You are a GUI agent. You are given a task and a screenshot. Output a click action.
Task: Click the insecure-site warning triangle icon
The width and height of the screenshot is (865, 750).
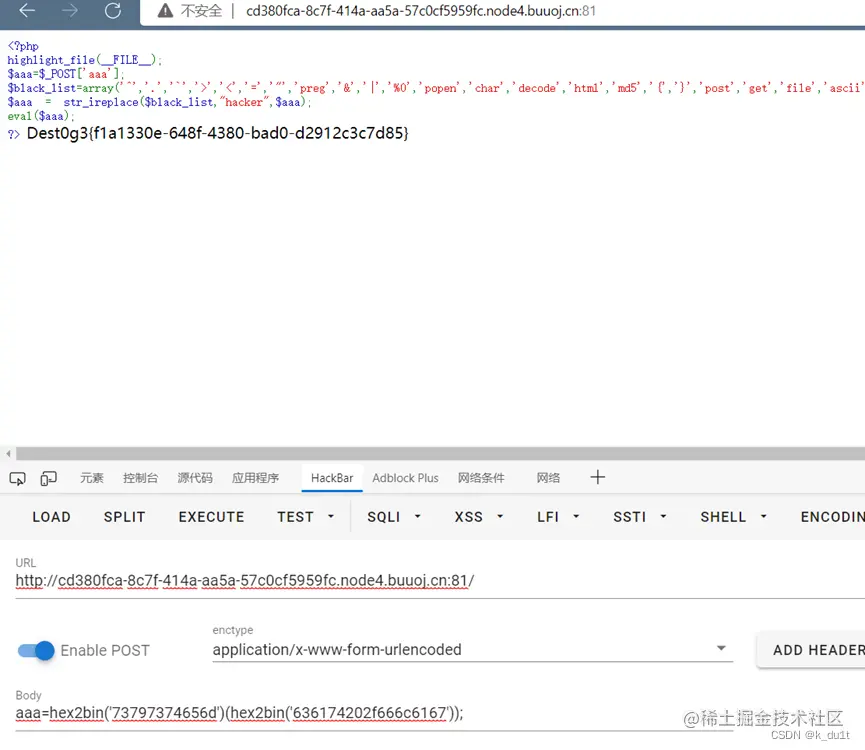(165, 10)
